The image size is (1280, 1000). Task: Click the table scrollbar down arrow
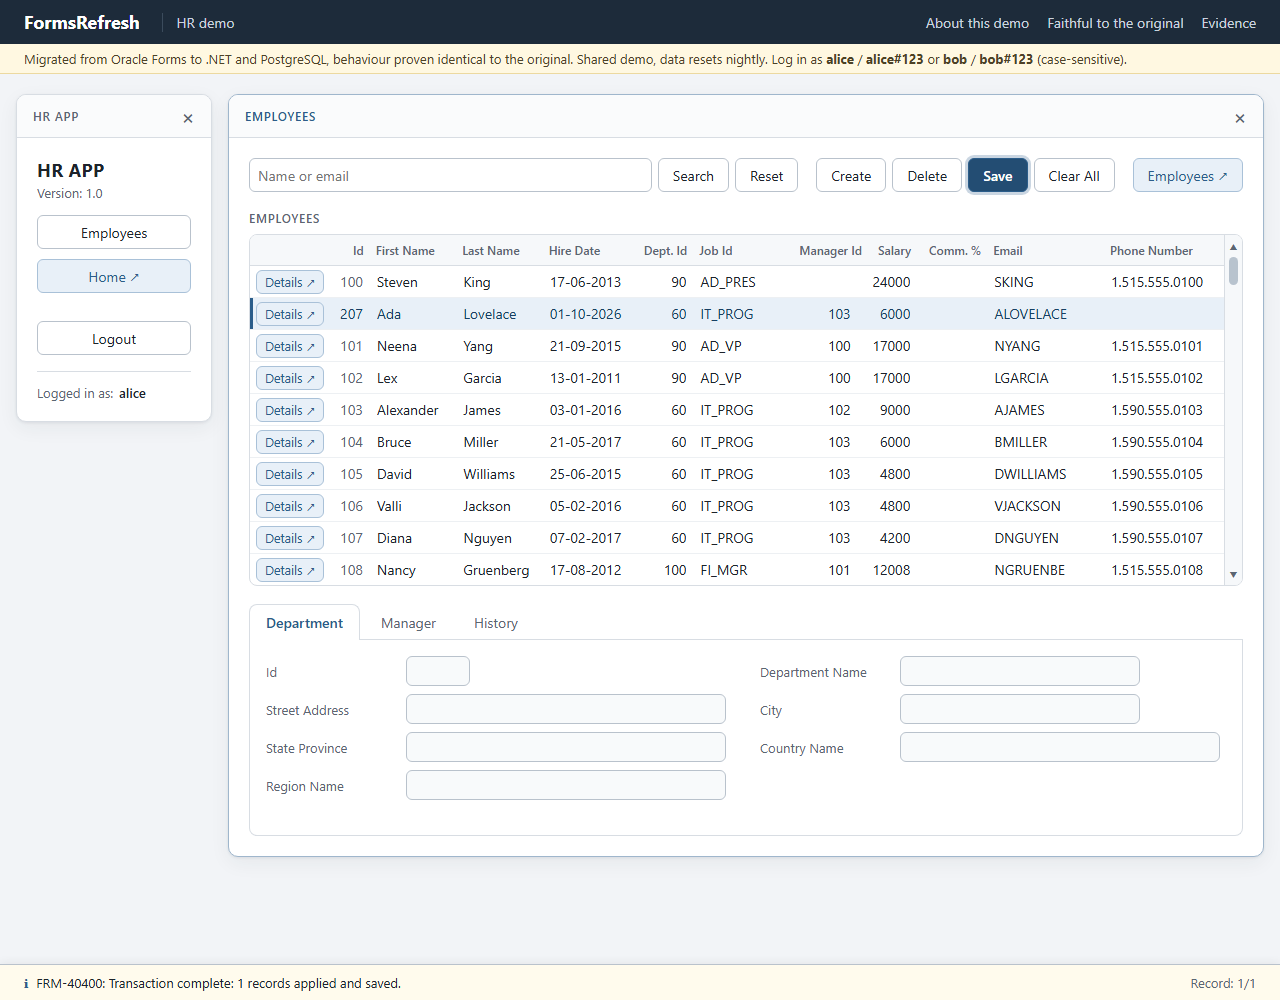(1233, 574)
